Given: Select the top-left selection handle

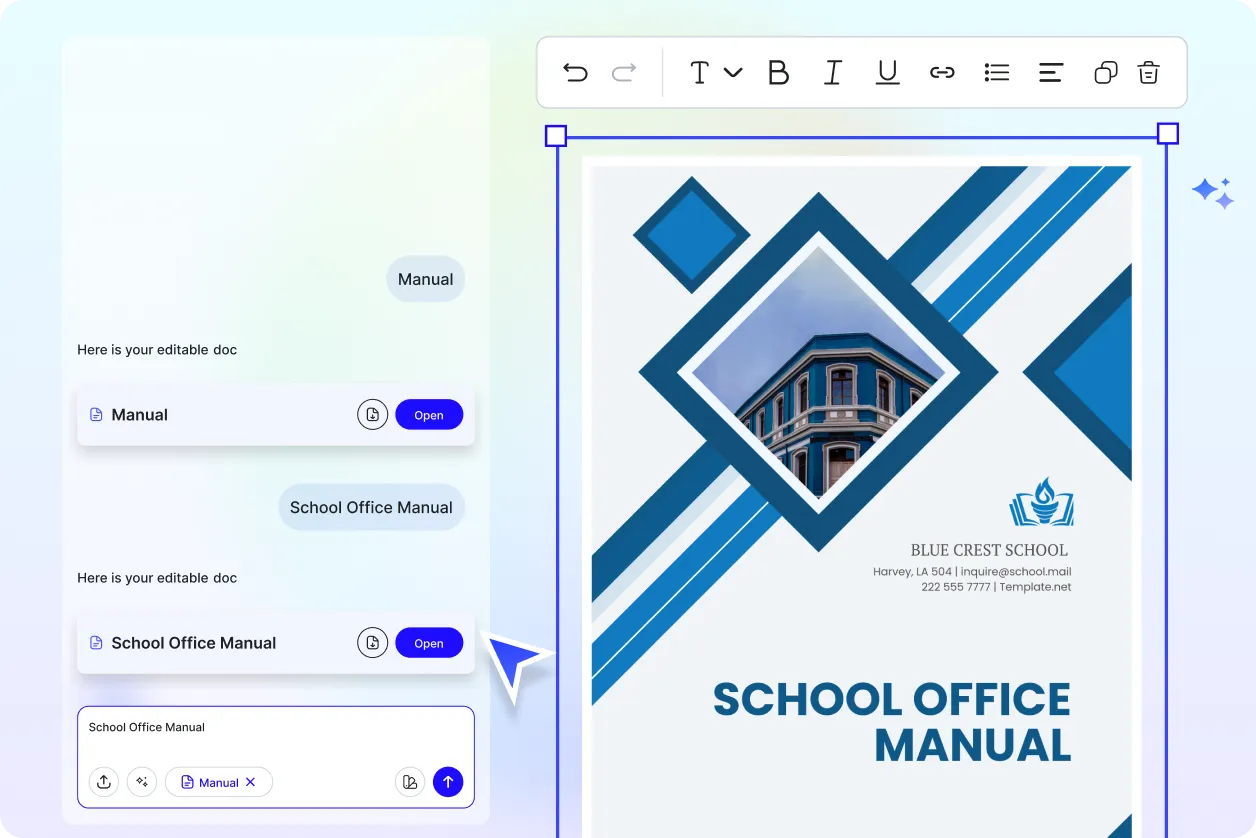Looking at the screenshot, I should point(556,136).
